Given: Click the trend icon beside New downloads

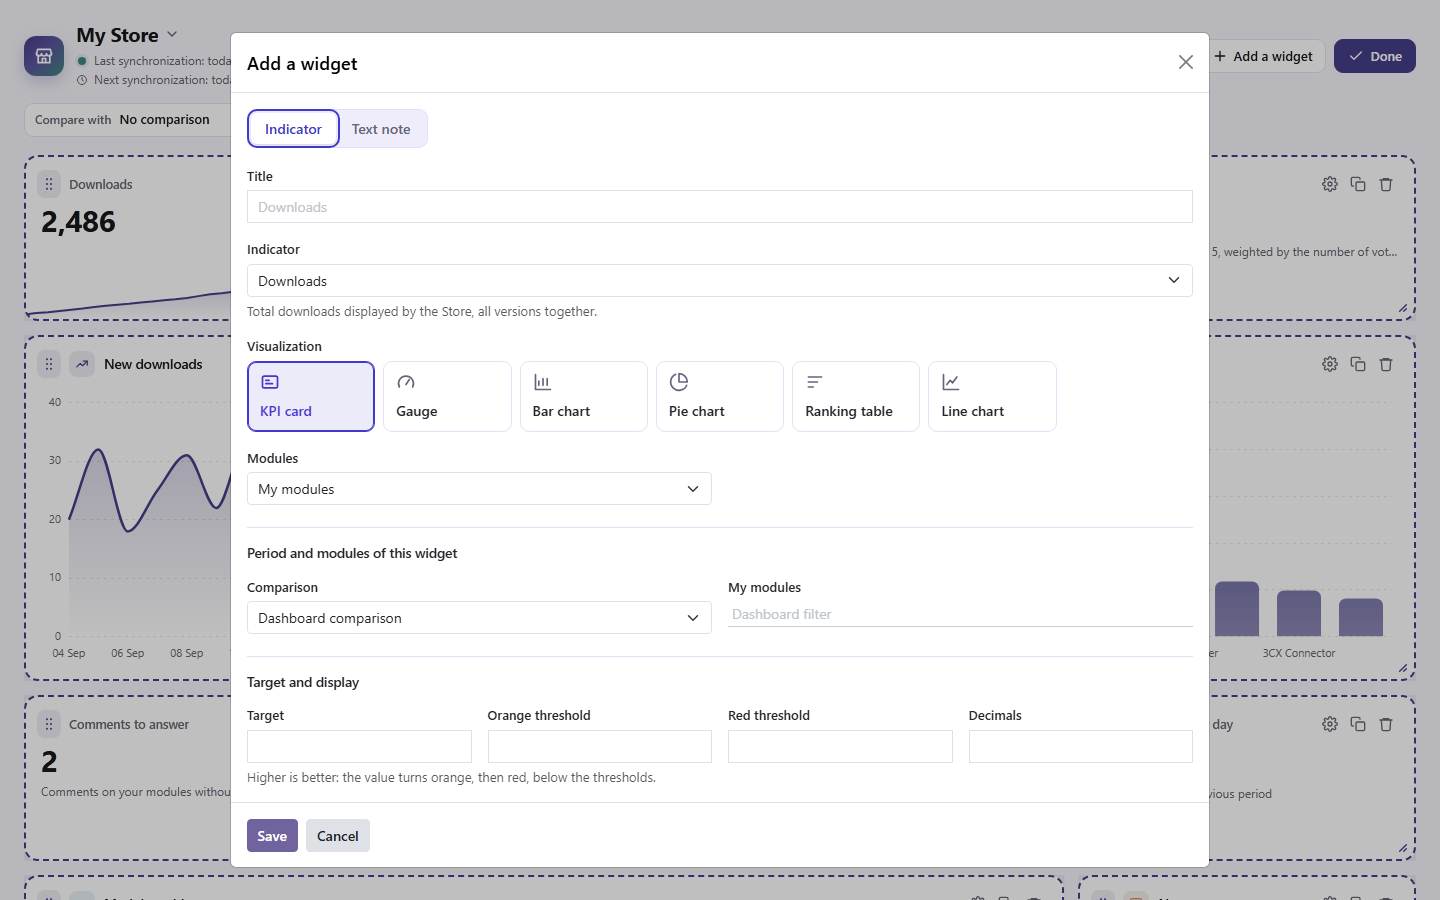Looking at the screenshot, I should pyautogui.click(x=82, y=364).
